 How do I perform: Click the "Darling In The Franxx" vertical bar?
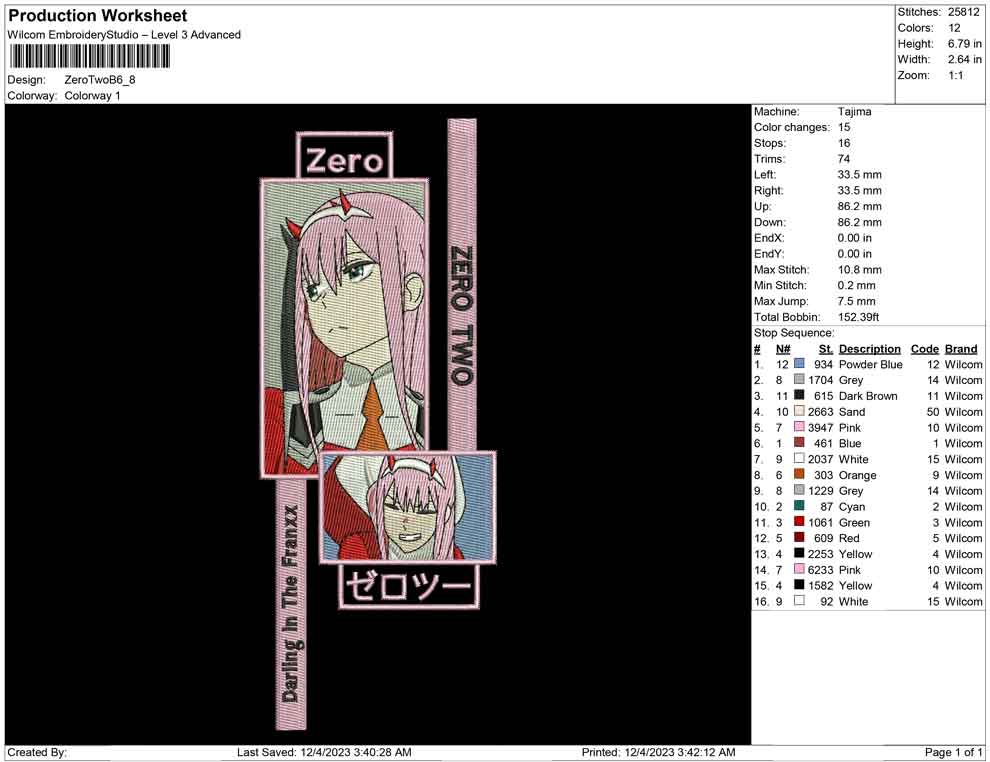(291, 604)
